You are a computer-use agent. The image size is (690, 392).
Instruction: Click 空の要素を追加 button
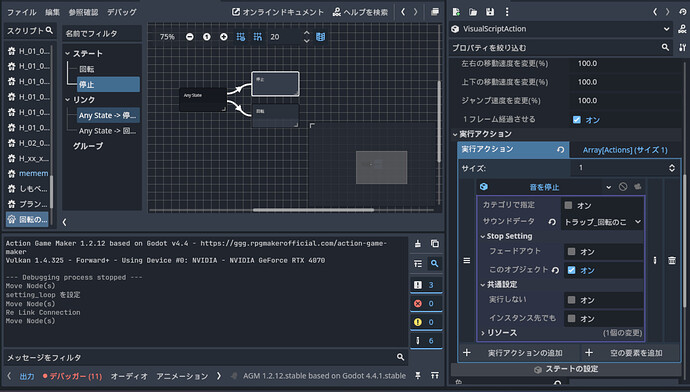[630, 353]
